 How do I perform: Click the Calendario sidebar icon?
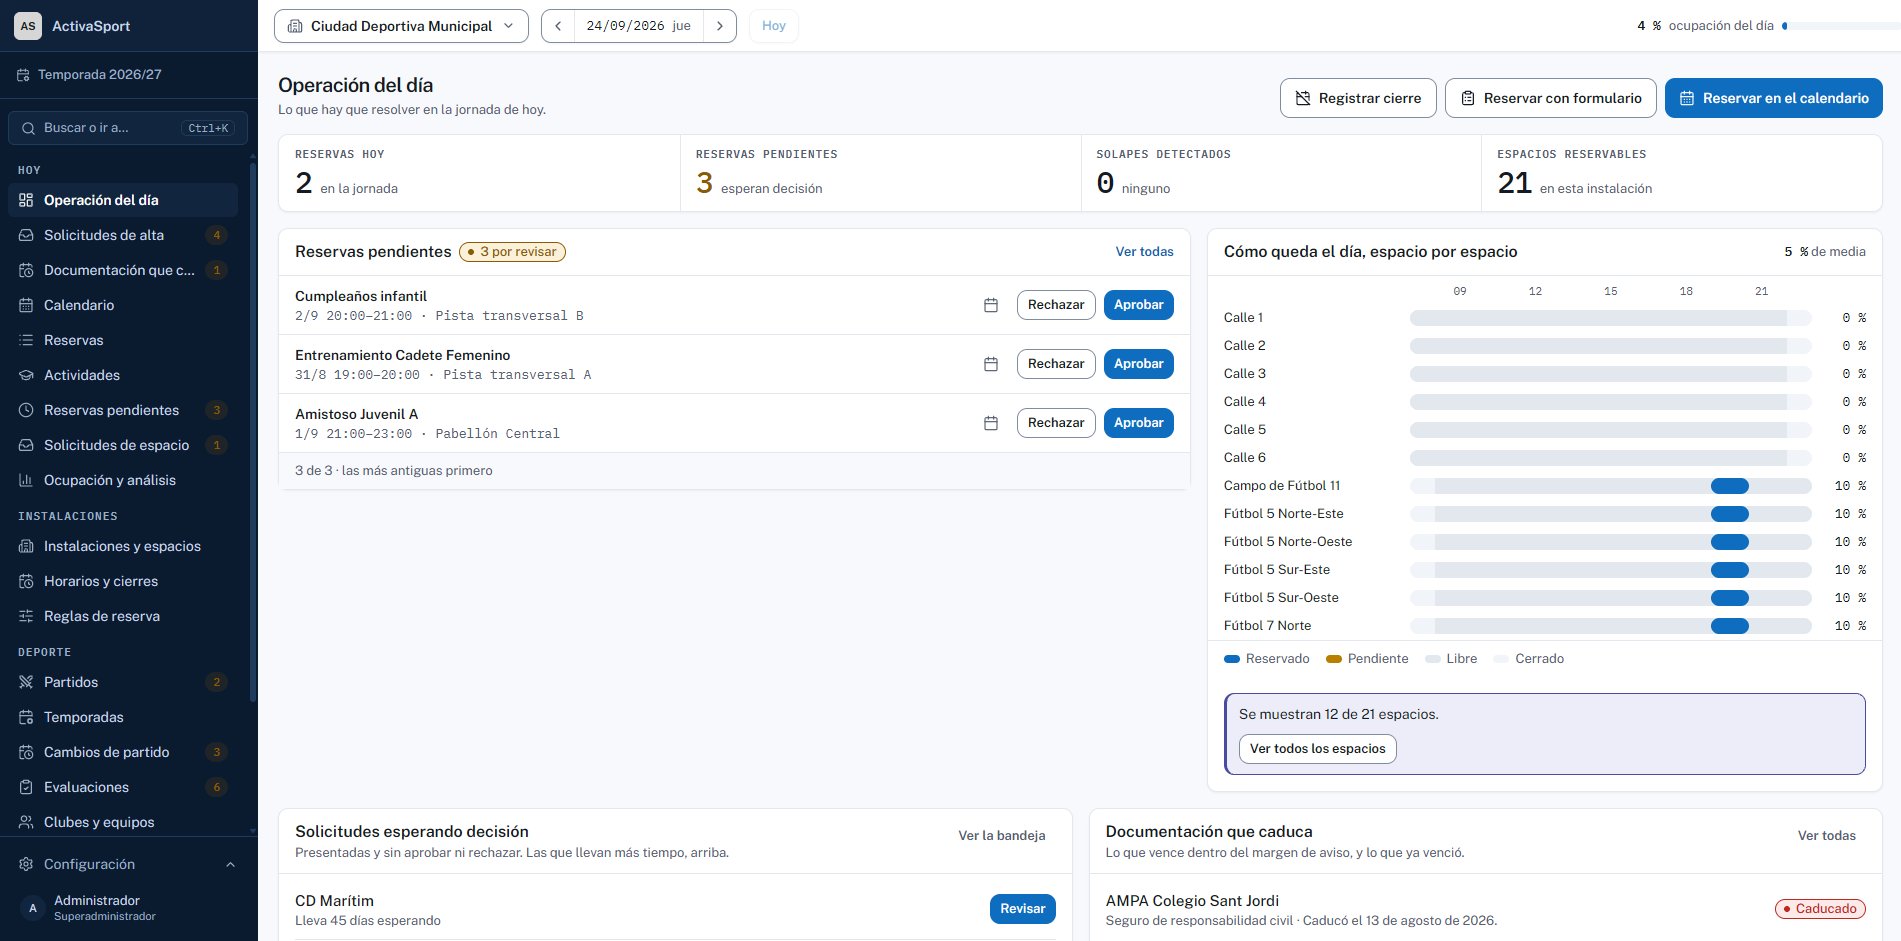(26, 305)
